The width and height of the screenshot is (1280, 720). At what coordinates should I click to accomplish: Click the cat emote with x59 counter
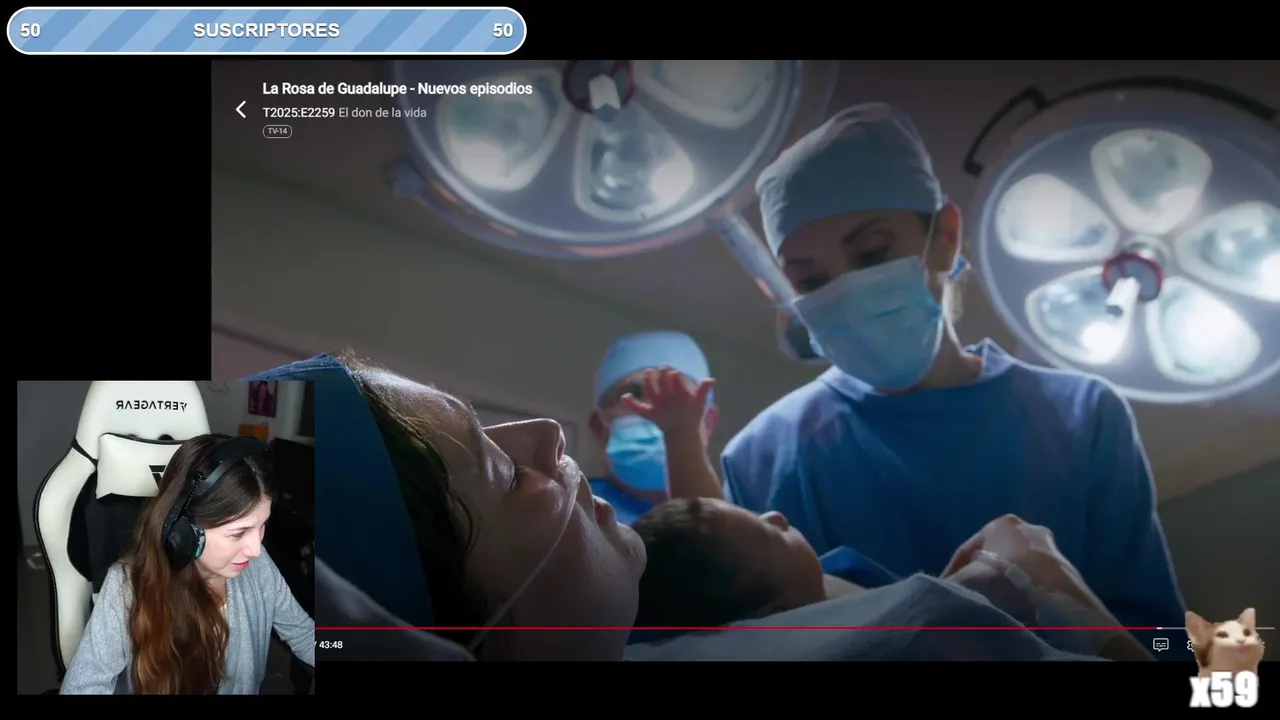click(x=1223, y=658)
